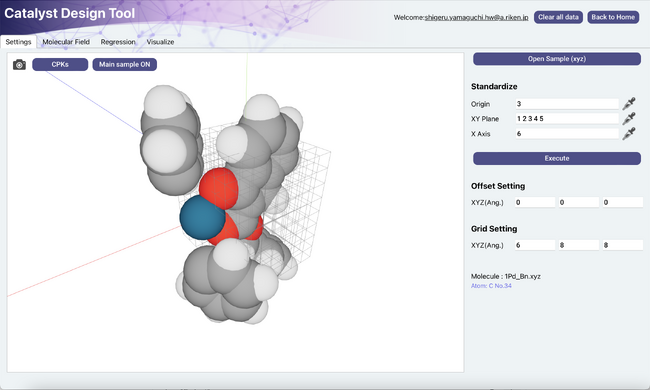
Task: Turn off Main sample ON toggle
Action: pos(124,64)
